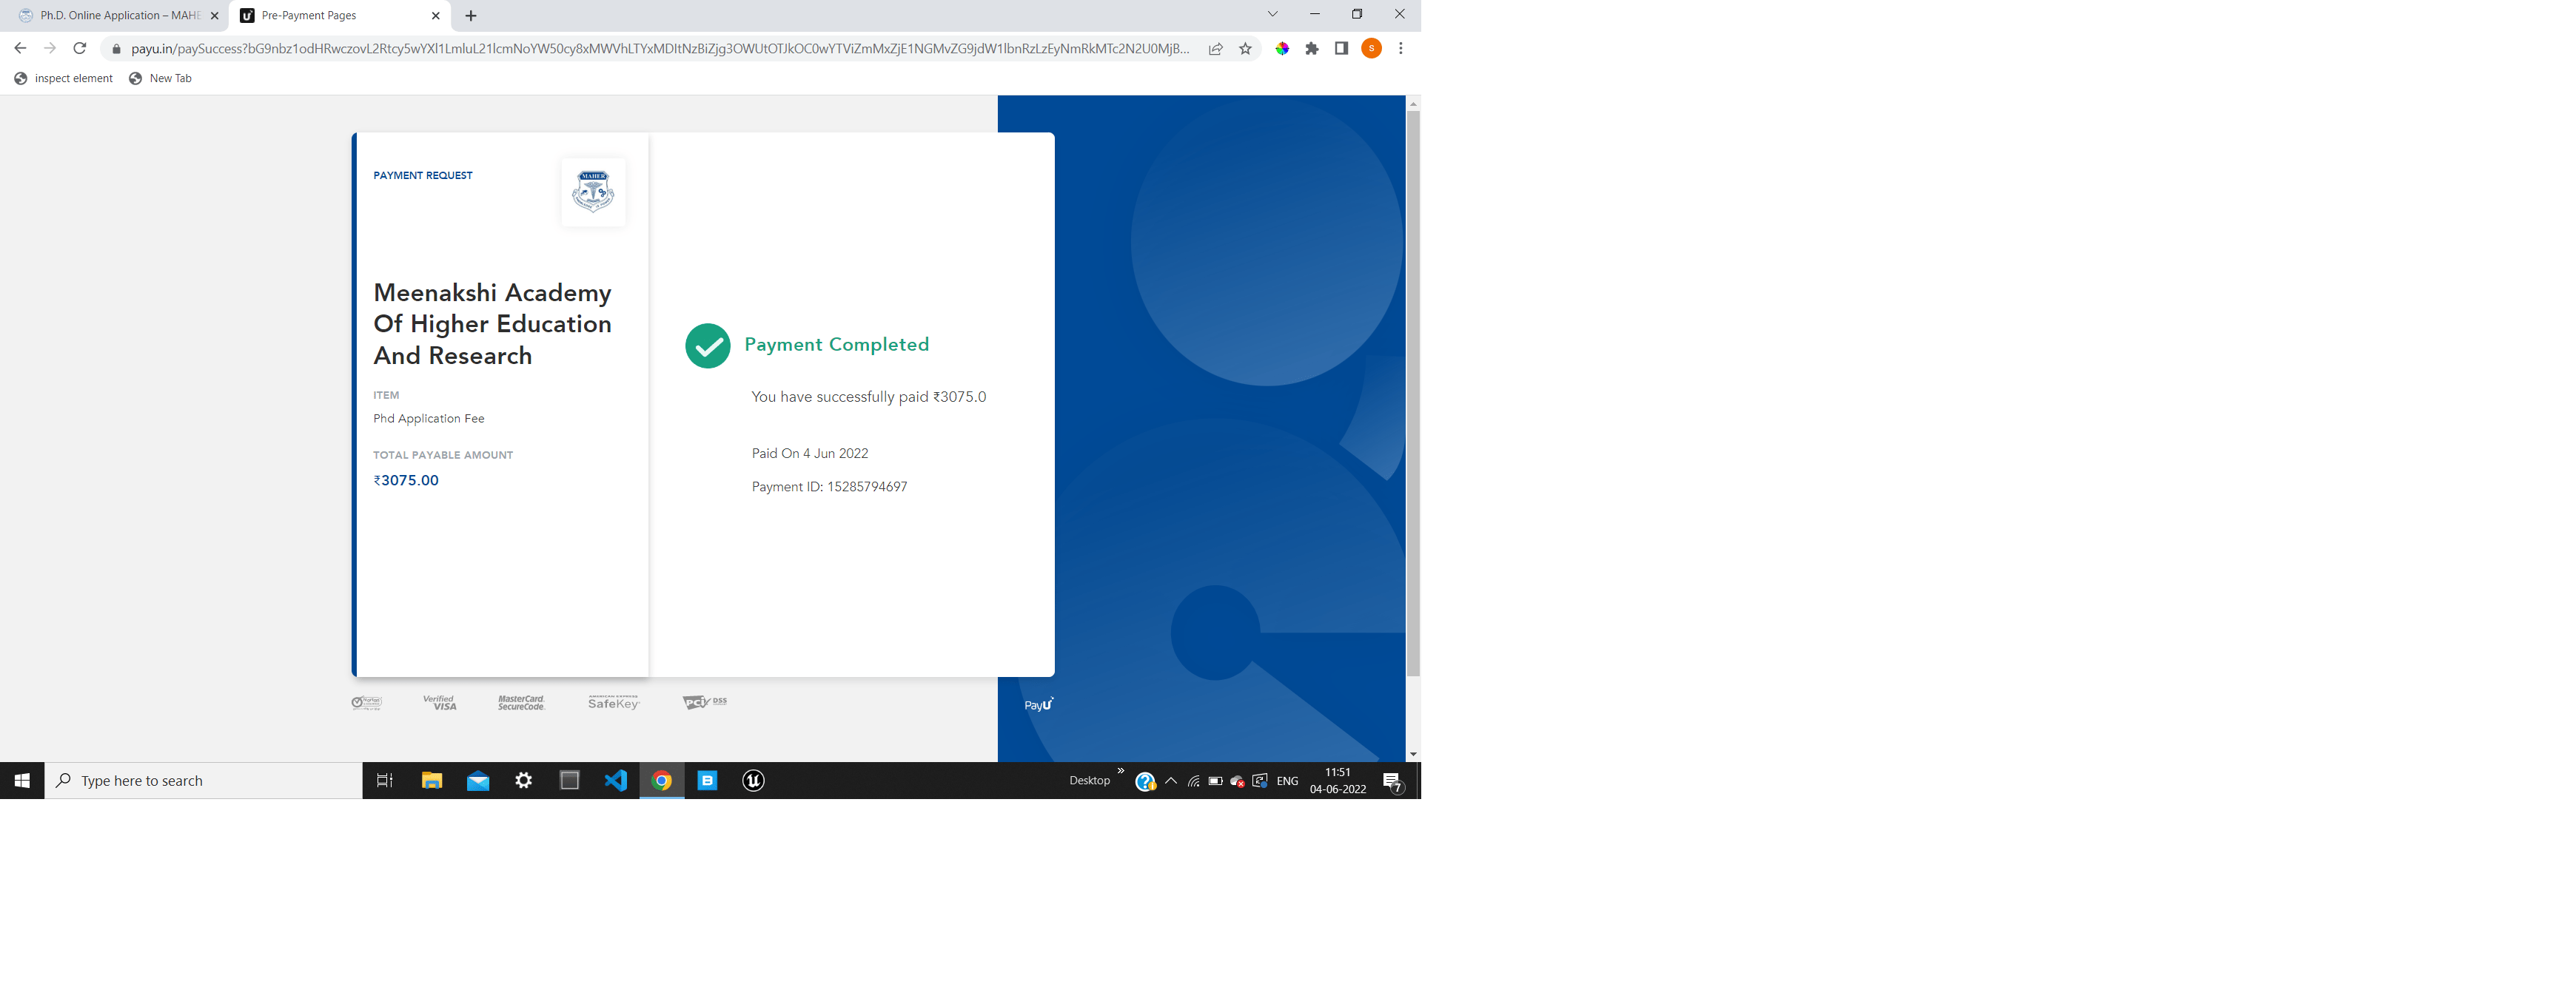
Task: Toggle the Chrome side panel
Action: point(1342,48)
